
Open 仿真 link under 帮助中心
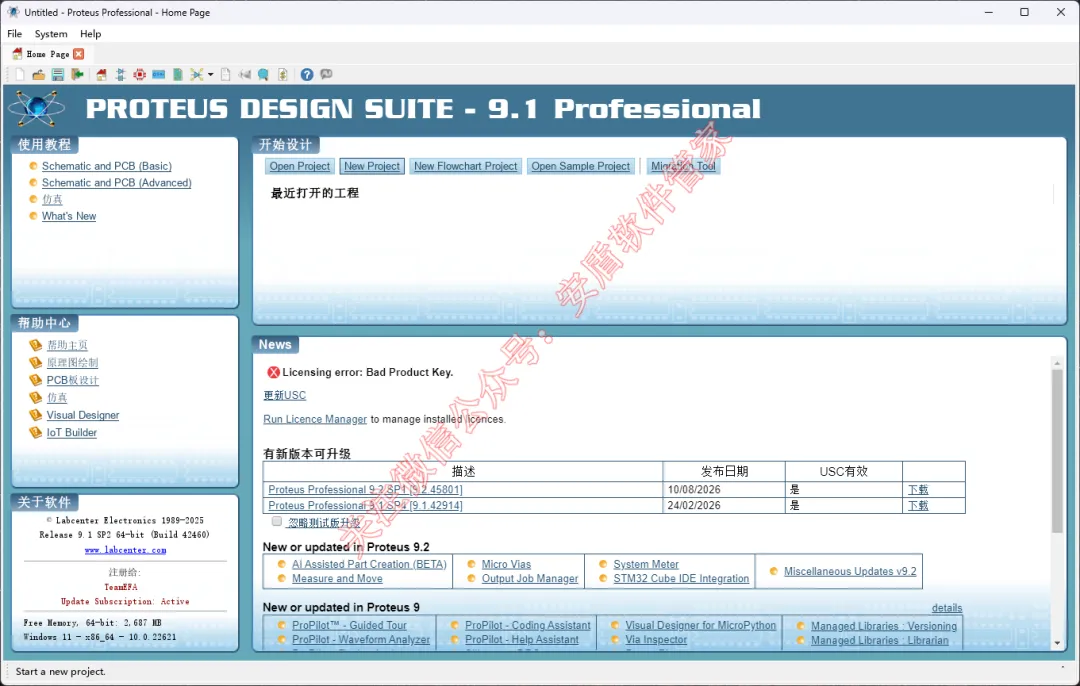point(57,397)
